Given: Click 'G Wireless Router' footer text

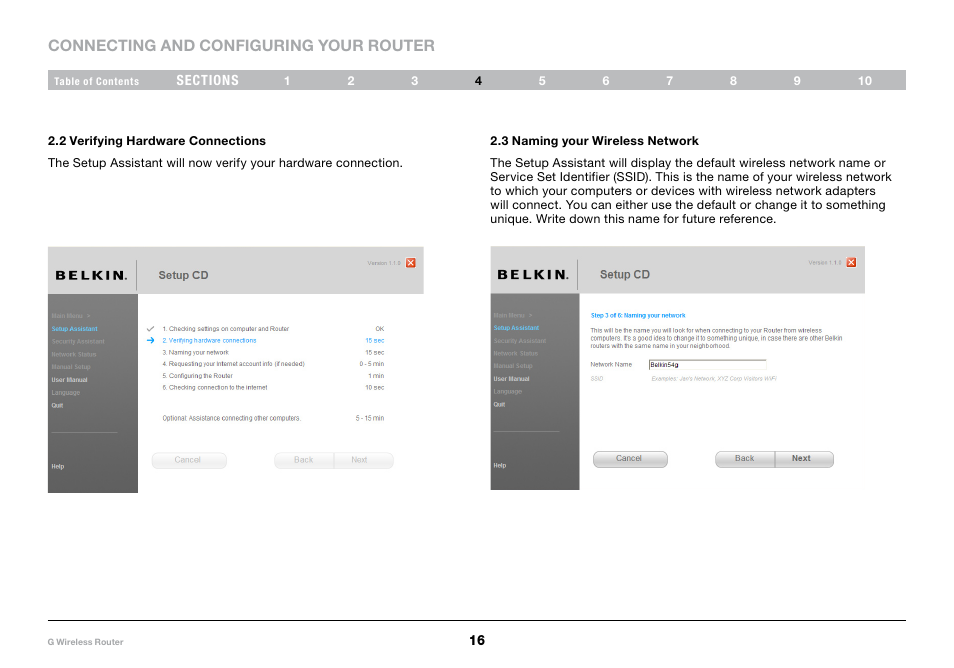Looking at the screenshot, I should click(x=85, y=642).
